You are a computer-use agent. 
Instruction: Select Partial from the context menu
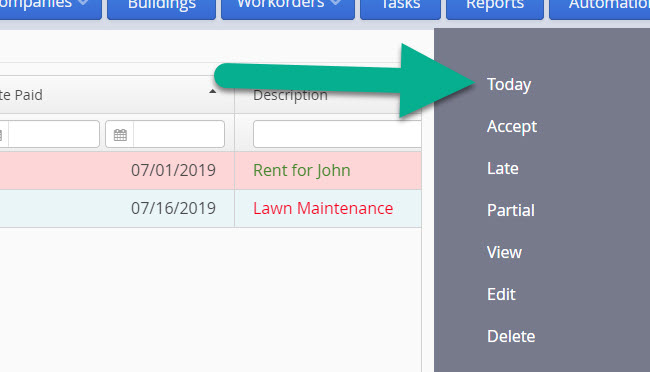[x=511, y=210]
